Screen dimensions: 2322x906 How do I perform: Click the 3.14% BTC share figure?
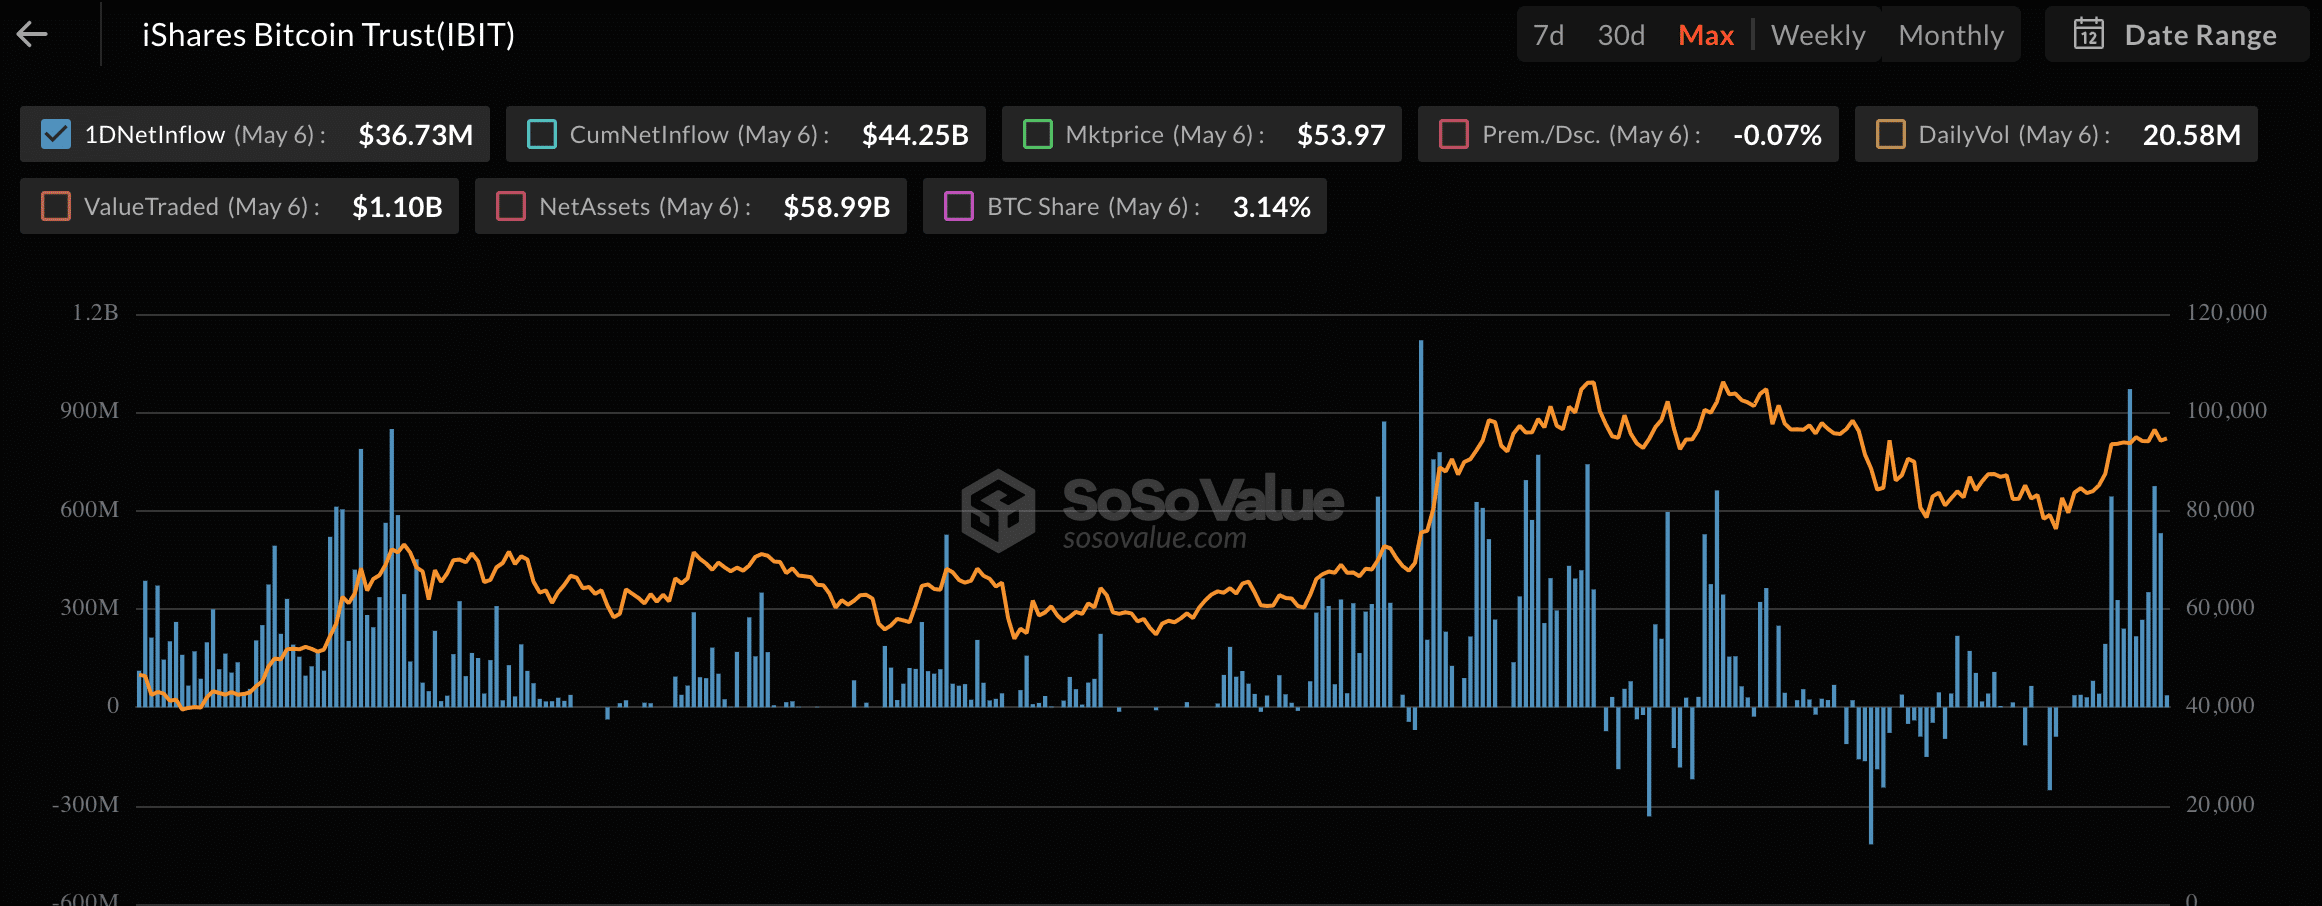point(1271,206)
